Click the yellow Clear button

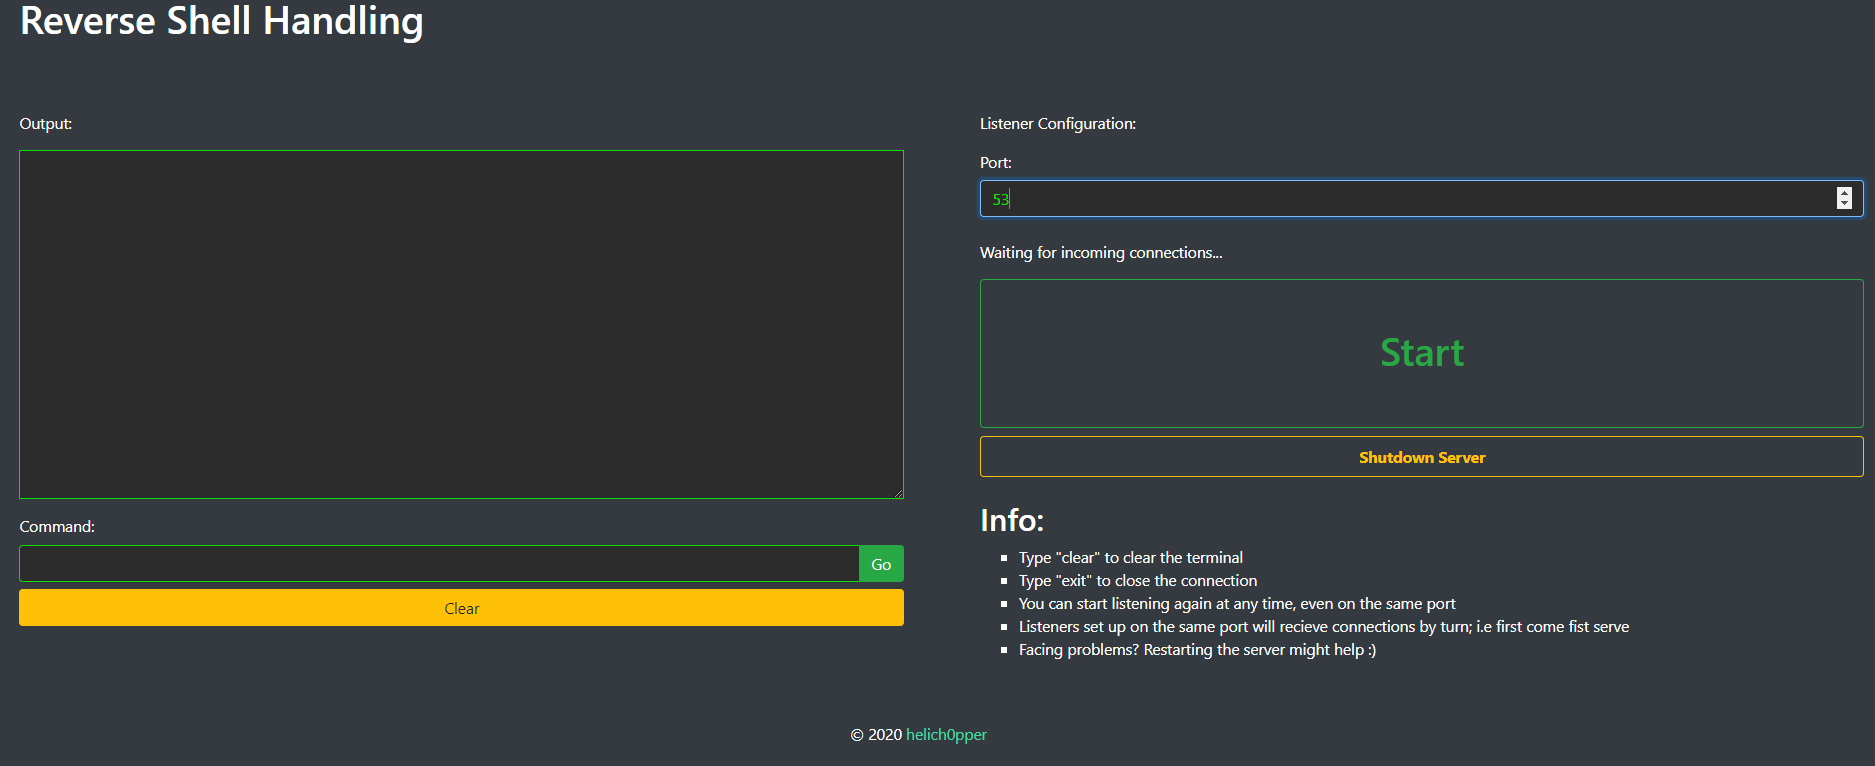(x=461, y=608)
